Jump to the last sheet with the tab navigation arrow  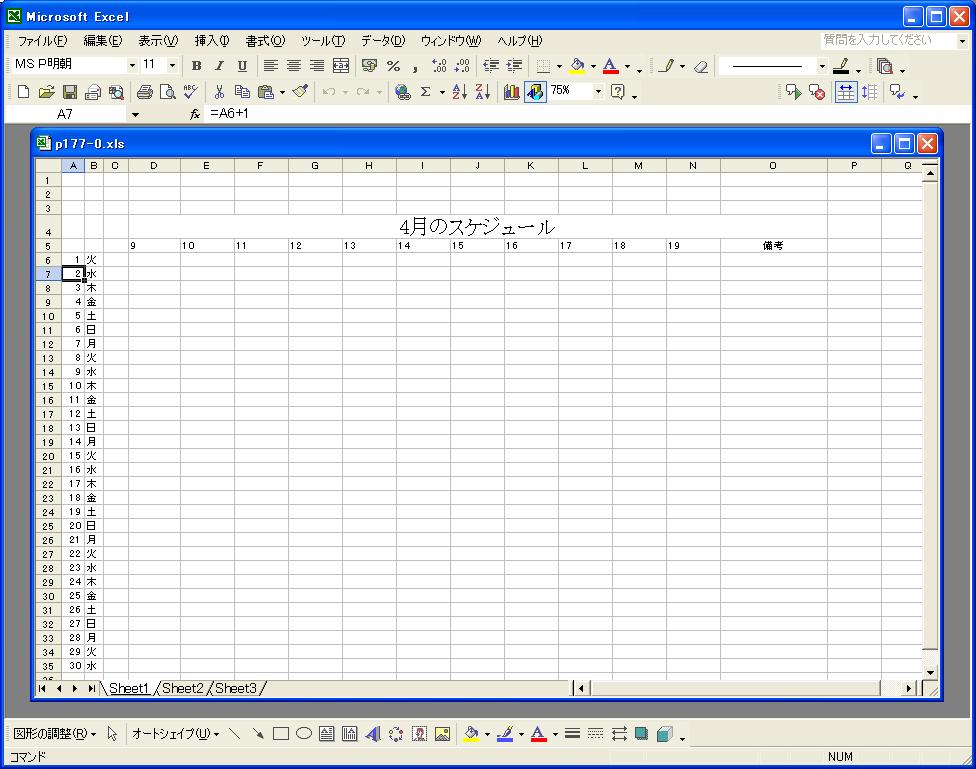[x=92, y=688]
